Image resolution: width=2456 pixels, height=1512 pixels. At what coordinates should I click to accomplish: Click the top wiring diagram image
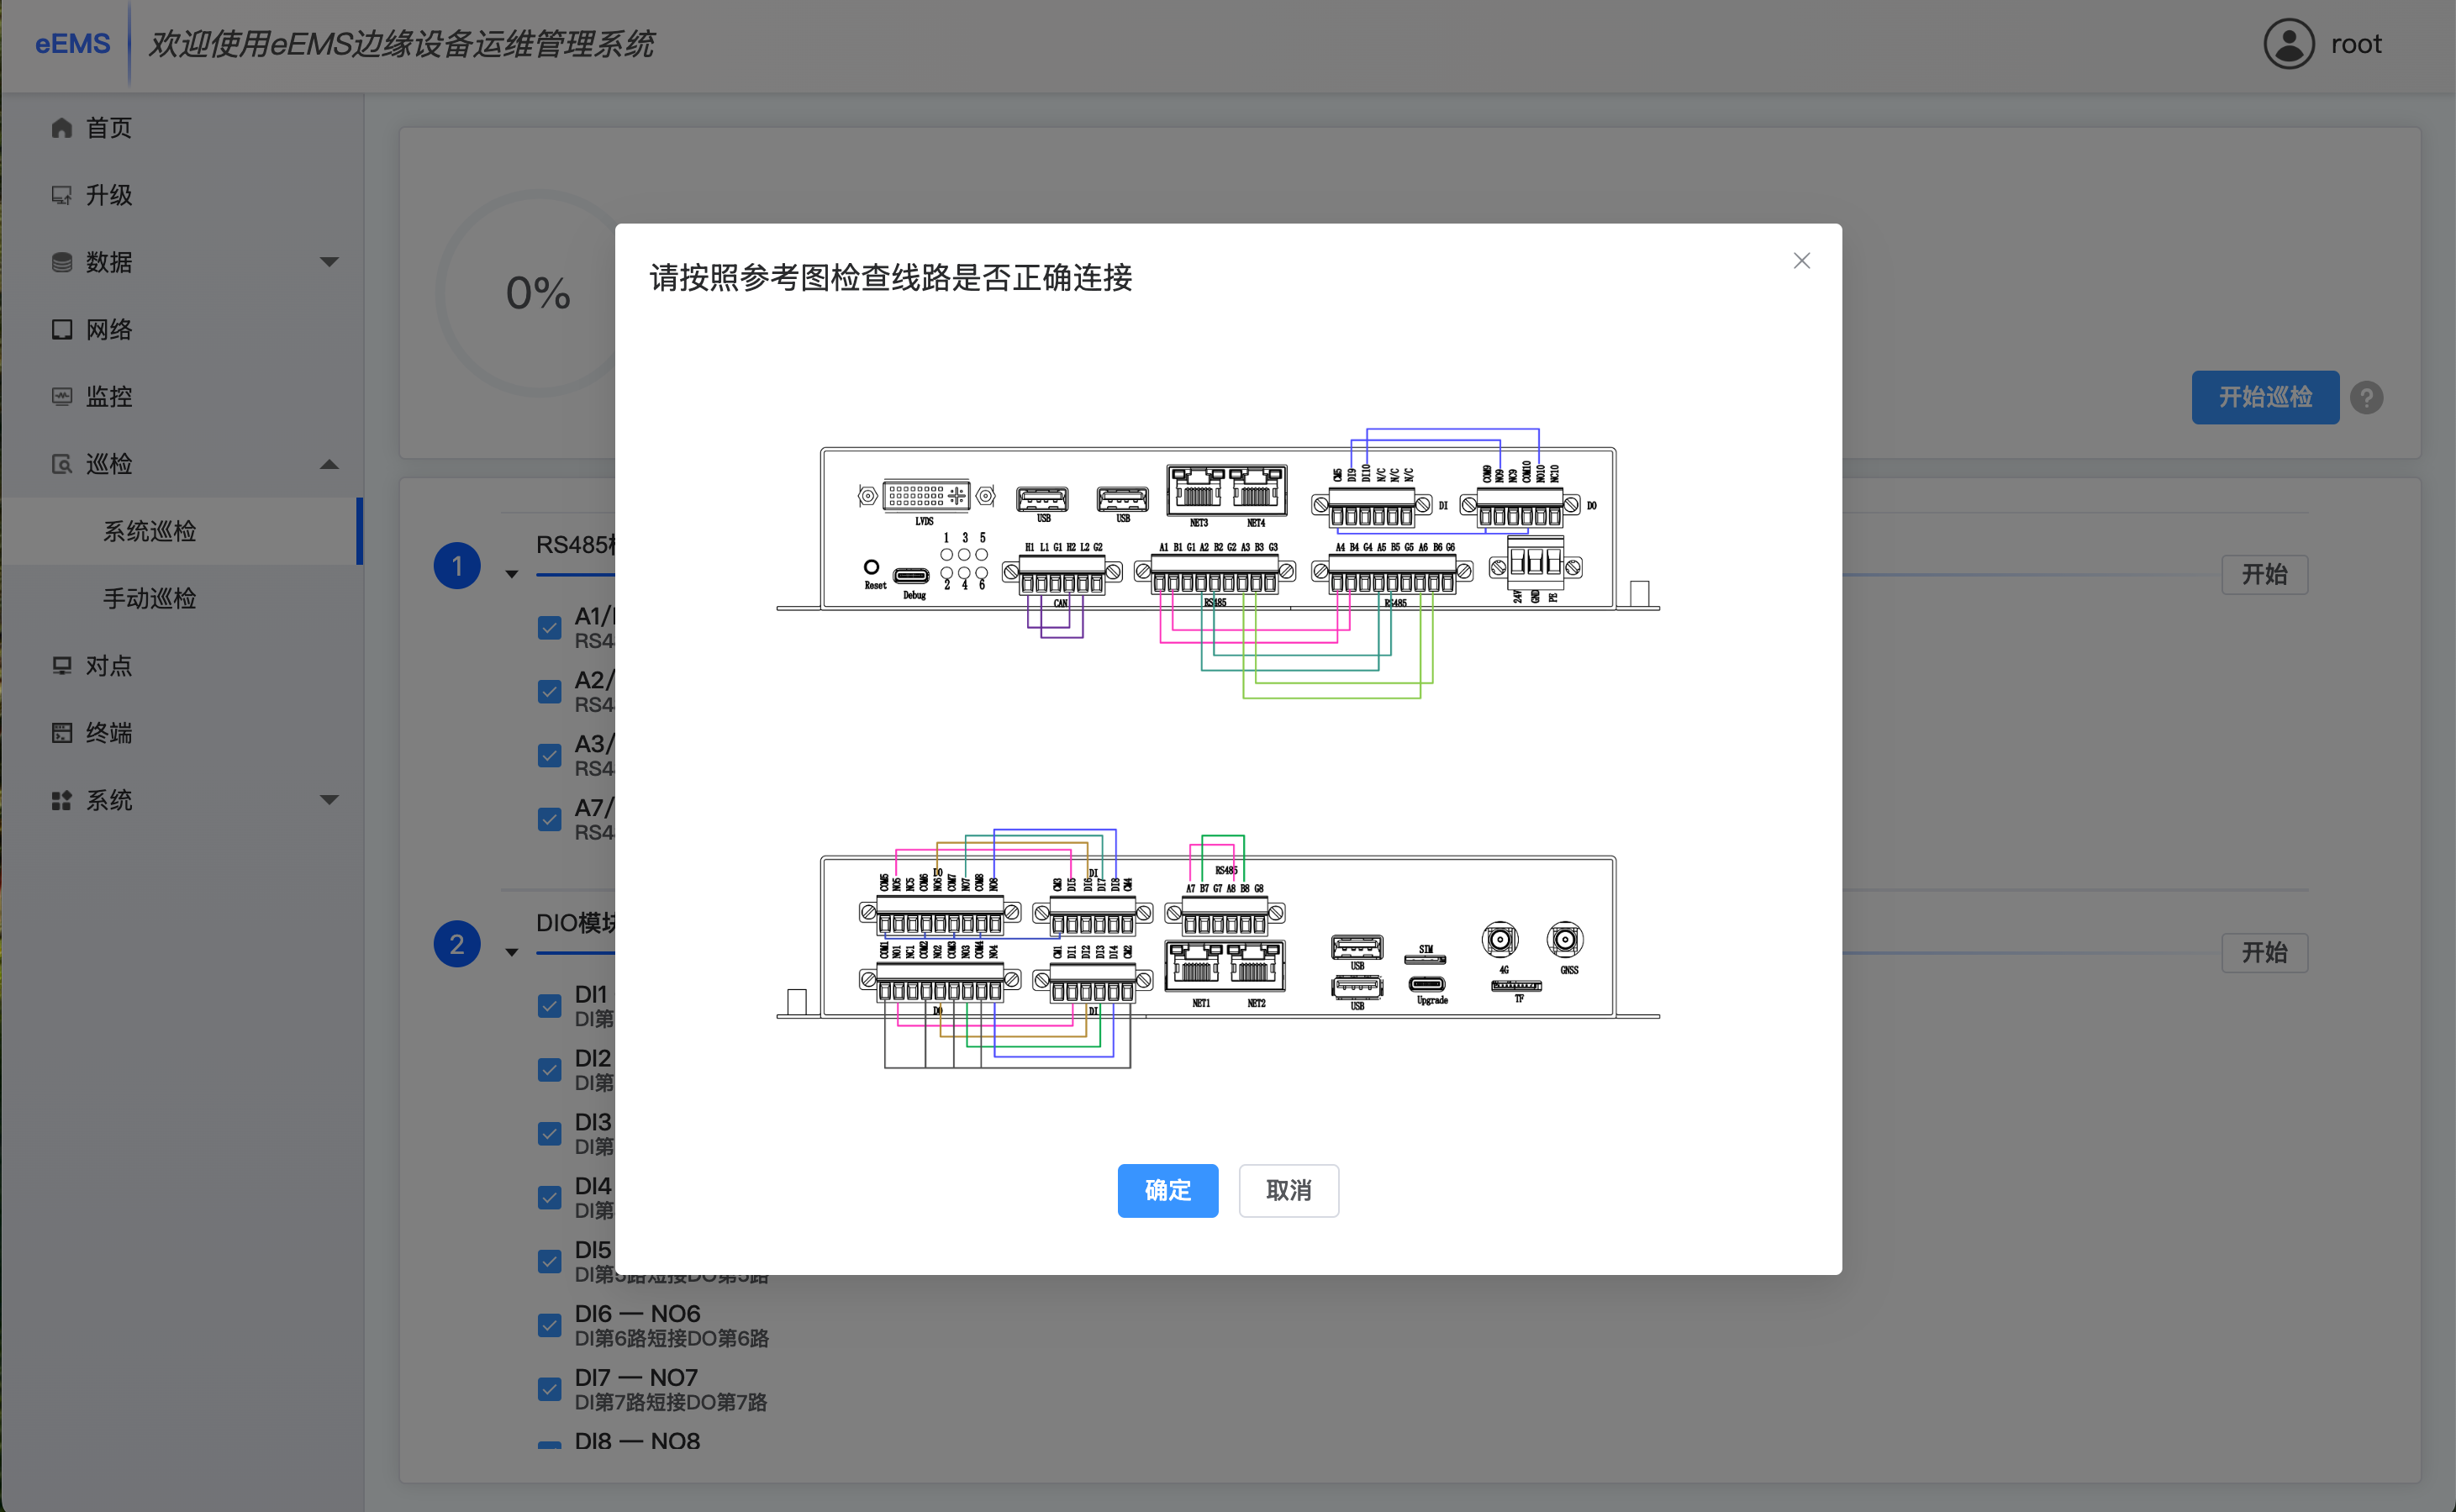pyautogui.click(x=1218, y=563)
